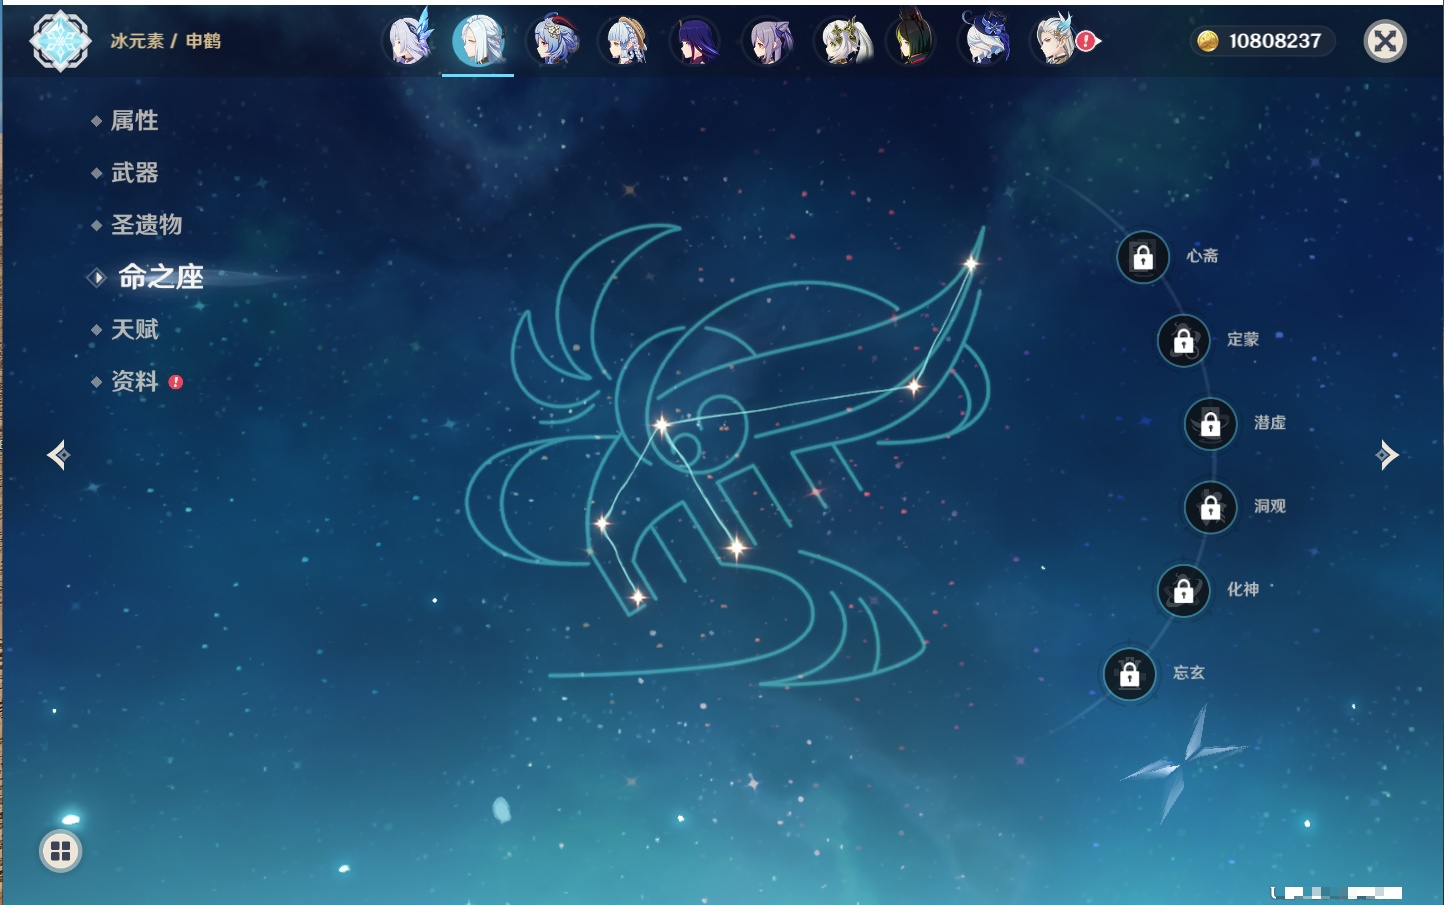
Task: Open the locked 潜虚 constellation node
Action: (1211, 424)
